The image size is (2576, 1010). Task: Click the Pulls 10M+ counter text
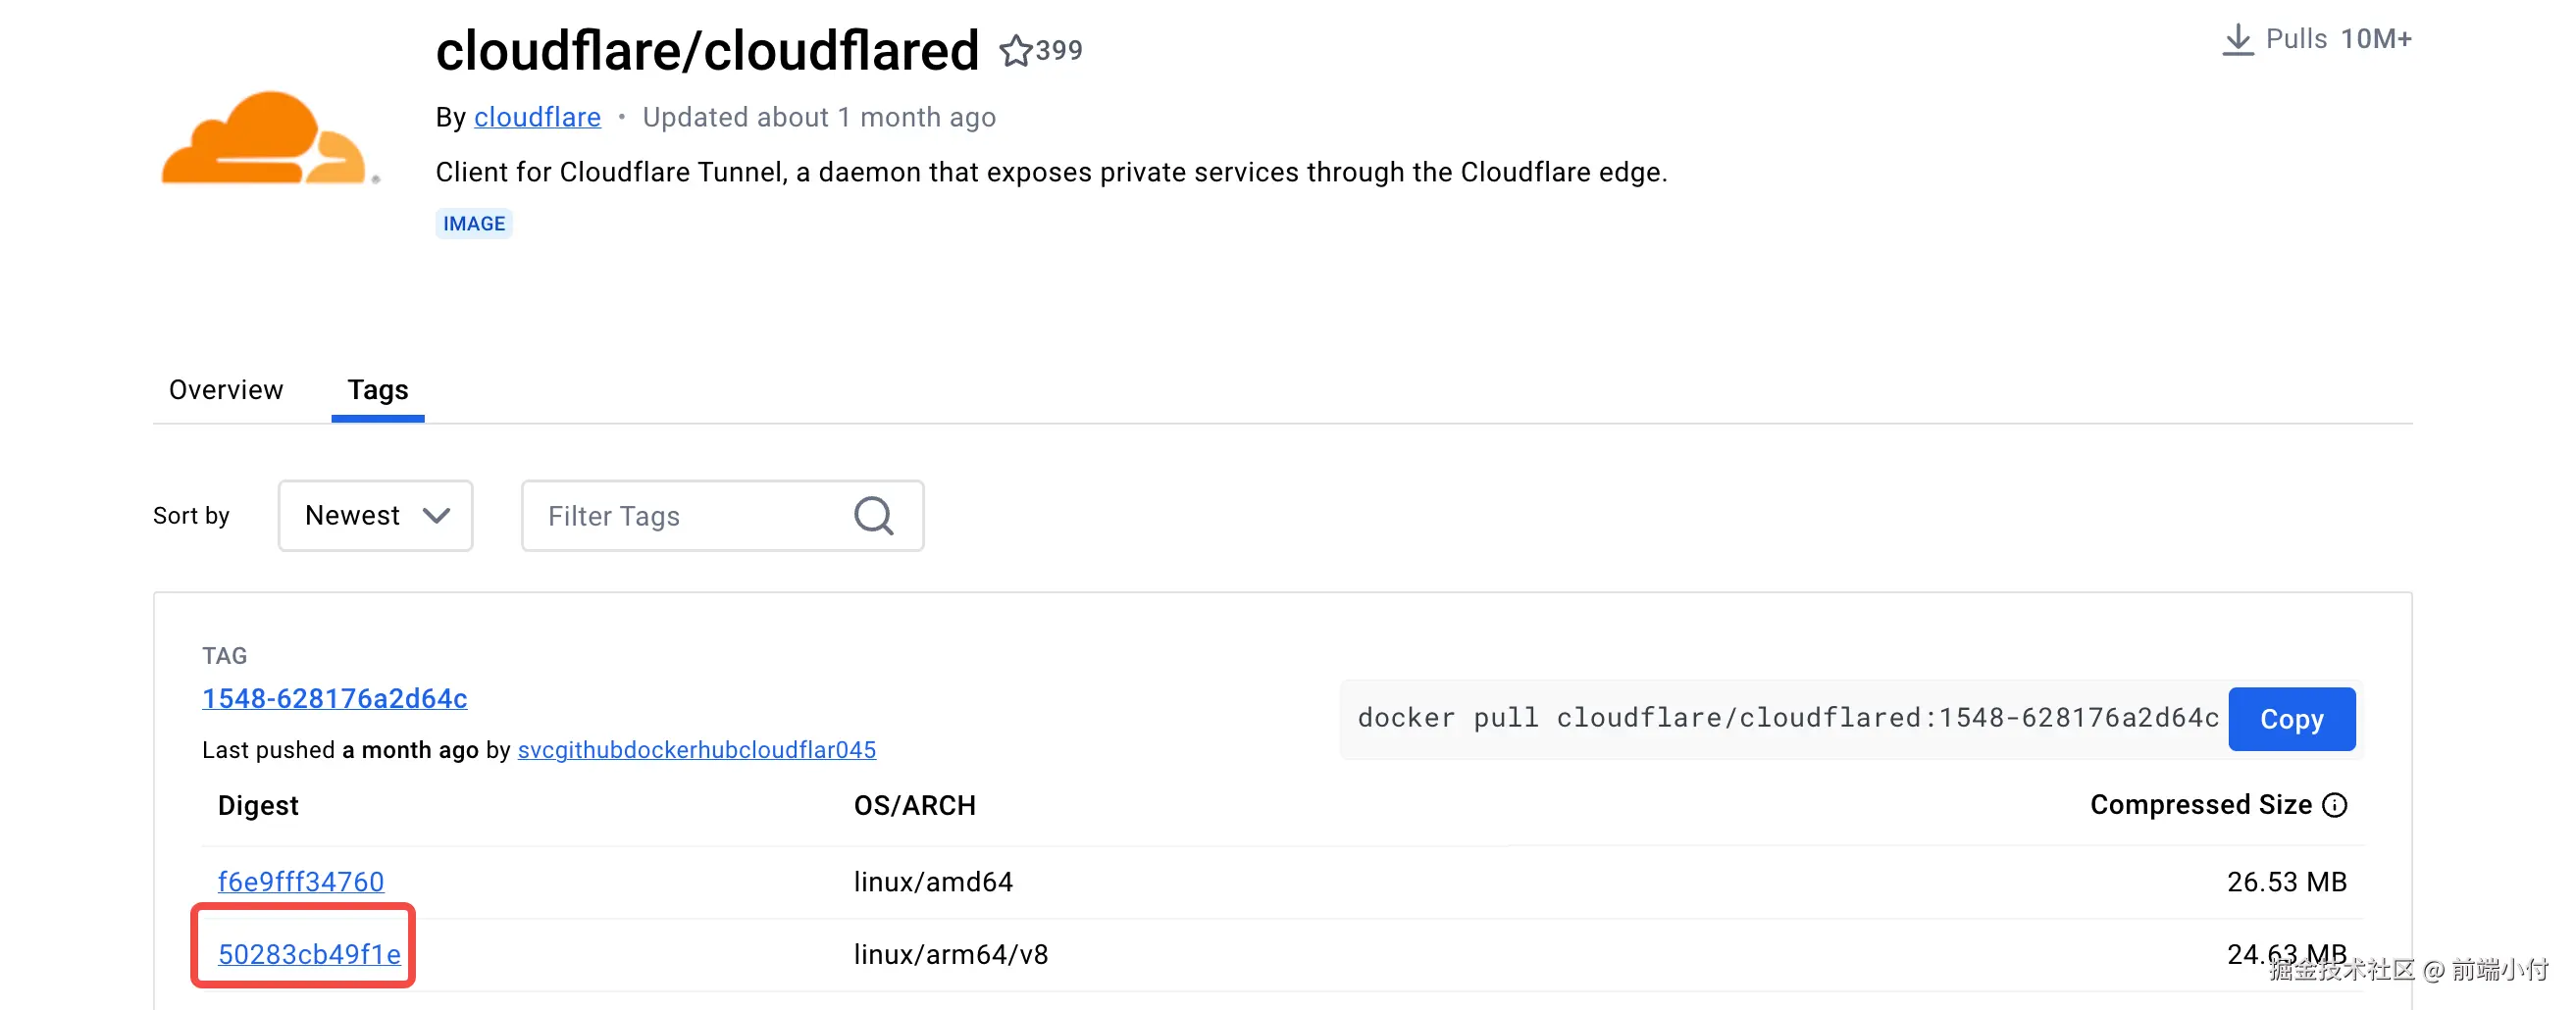pos(2338,40)
